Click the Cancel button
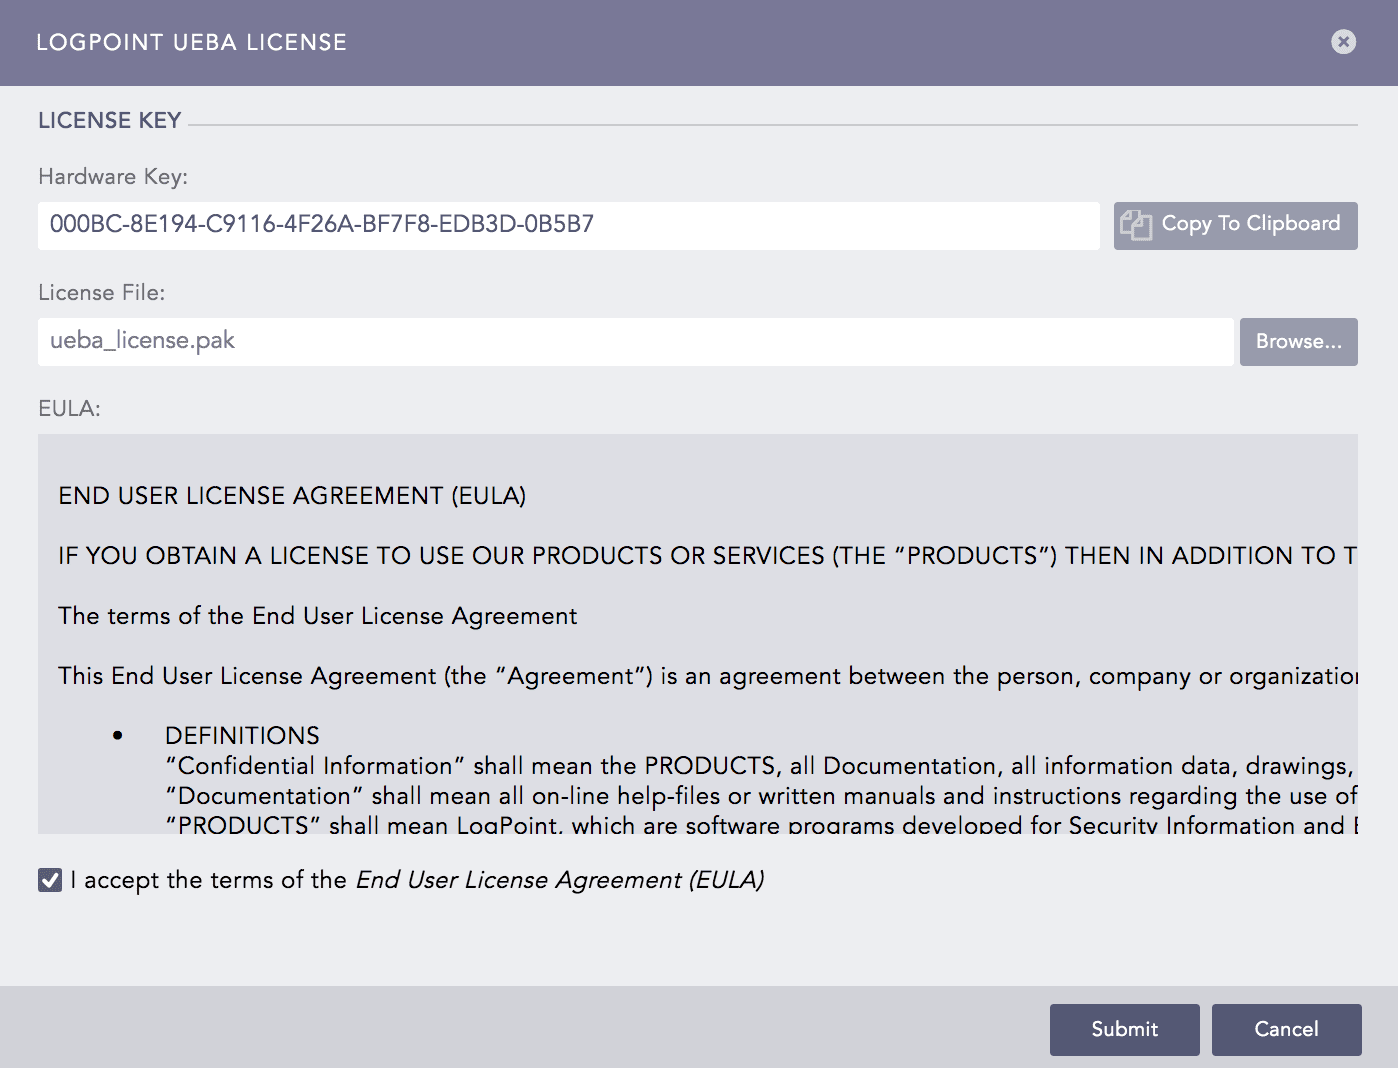This screenshot has height=1068, width=1398. click(x=1286, y=1029)
